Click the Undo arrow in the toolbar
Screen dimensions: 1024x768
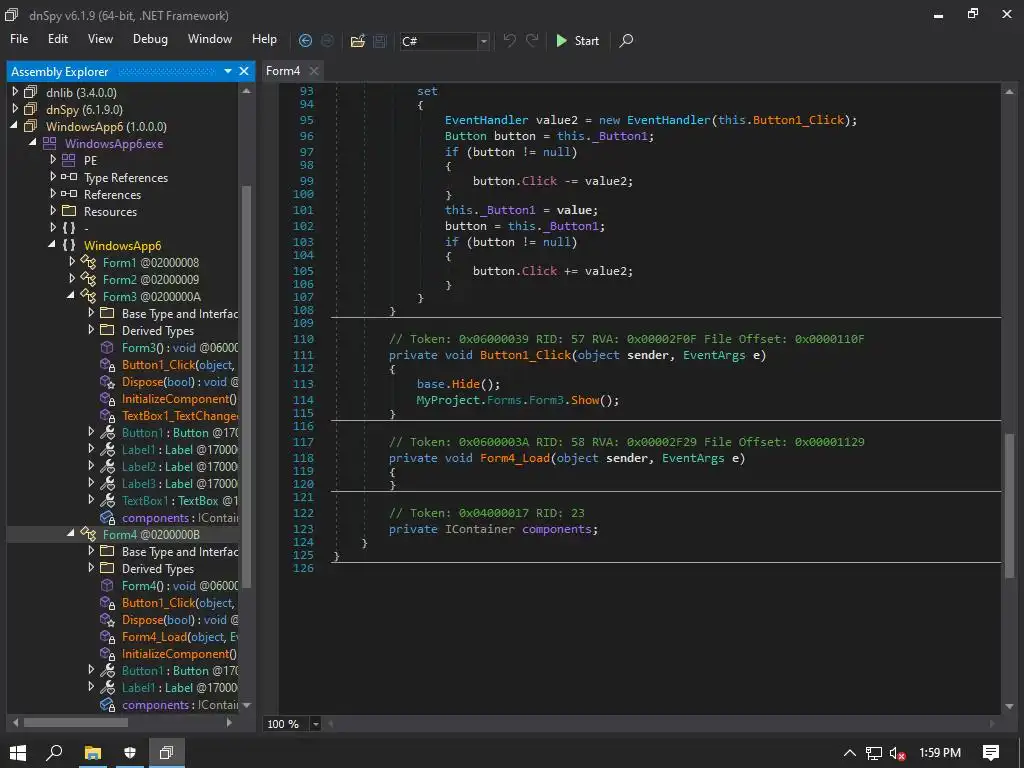[510, 41]
